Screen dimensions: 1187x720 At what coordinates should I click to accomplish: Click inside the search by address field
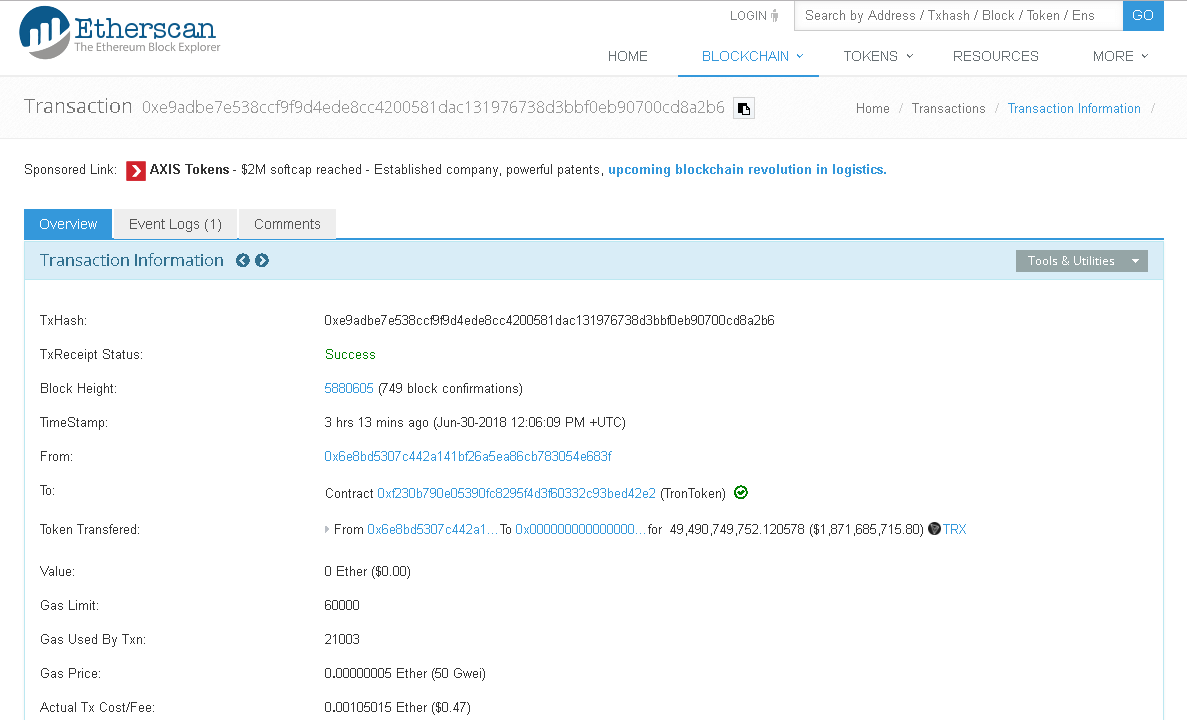pyautogui.click(x=957, y=15)
